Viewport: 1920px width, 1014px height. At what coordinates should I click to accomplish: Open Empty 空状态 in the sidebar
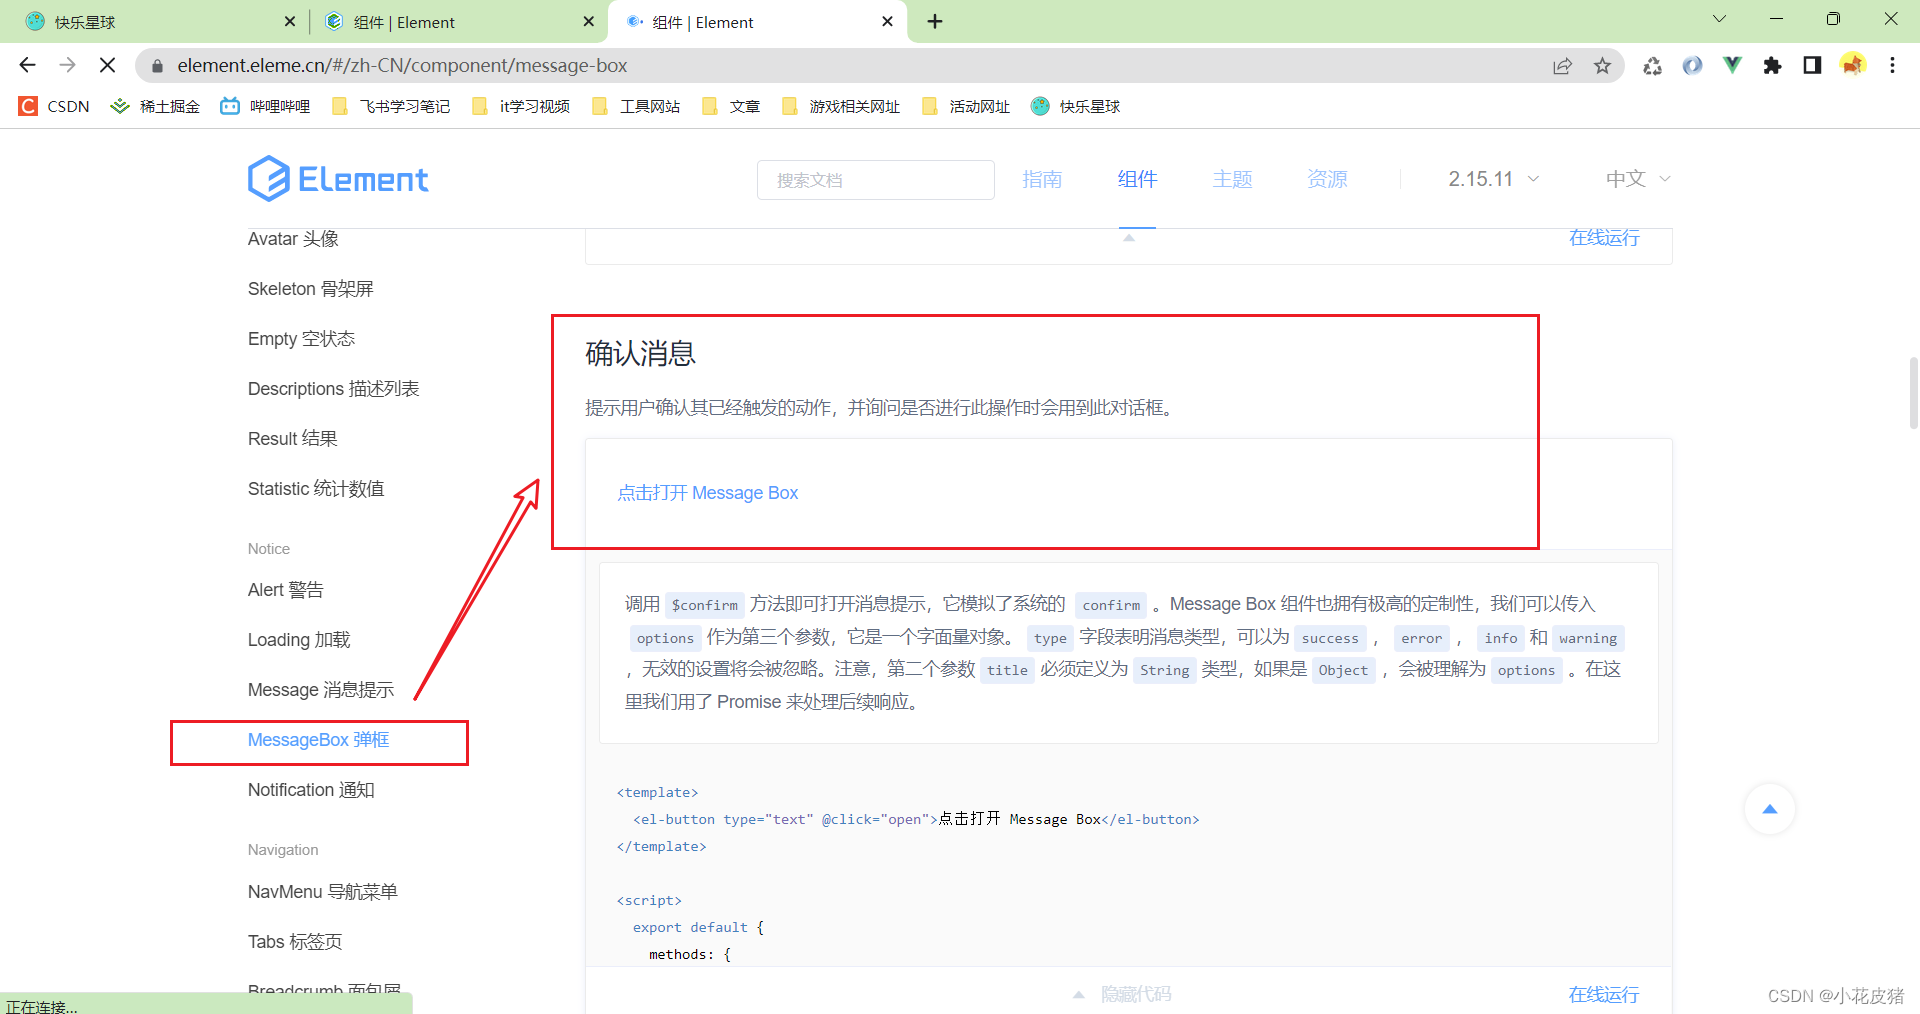(301, 339)
